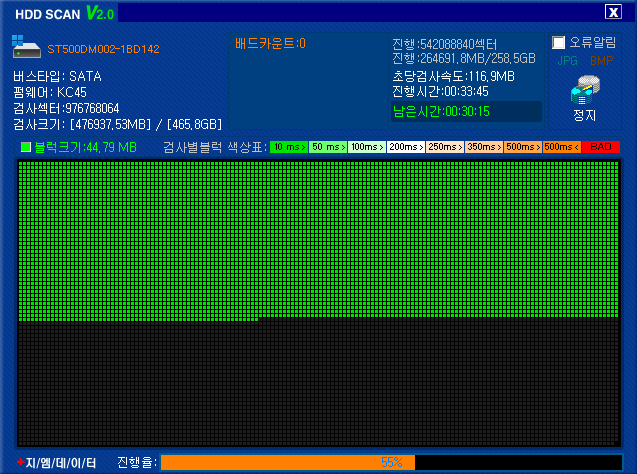Click the 펌웨어: KC45 firmware text
The width and height of the screenshot is (637, 474).
[50, 92]
